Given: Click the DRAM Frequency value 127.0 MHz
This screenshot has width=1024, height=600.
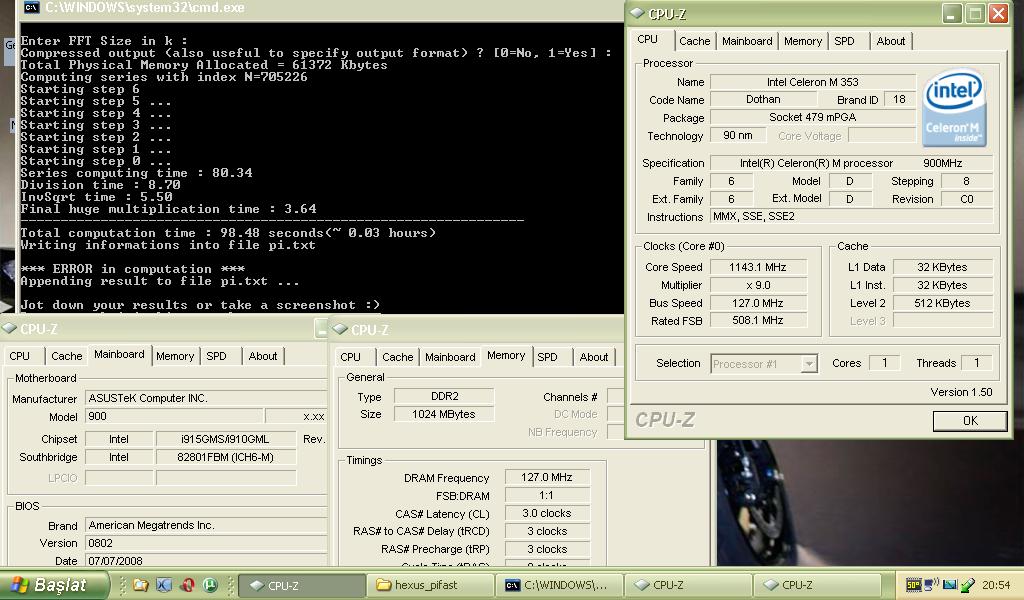Looking at the screenshot, I should [x=547, y=477].
